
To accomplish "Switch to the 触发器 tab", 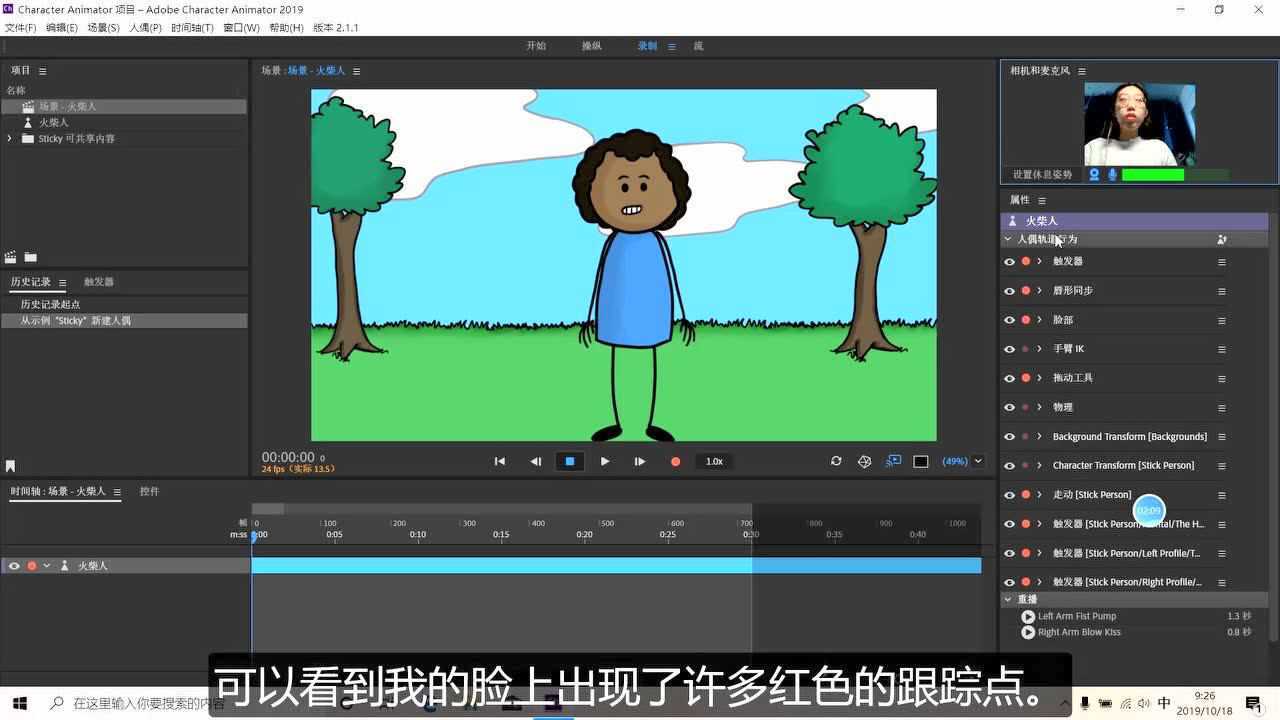I will tap(98, 281).
